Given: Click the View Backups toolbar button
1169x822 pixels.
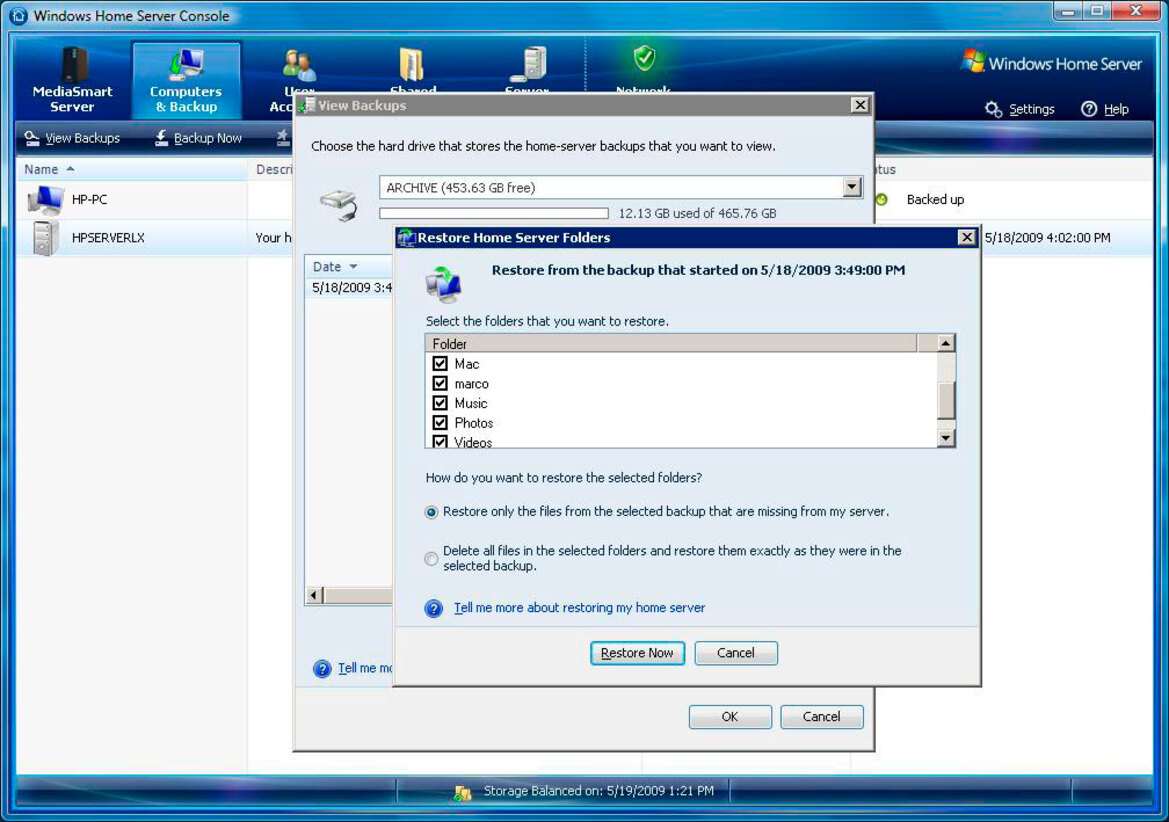Looking at the screenshot, I should click(72, 138).
